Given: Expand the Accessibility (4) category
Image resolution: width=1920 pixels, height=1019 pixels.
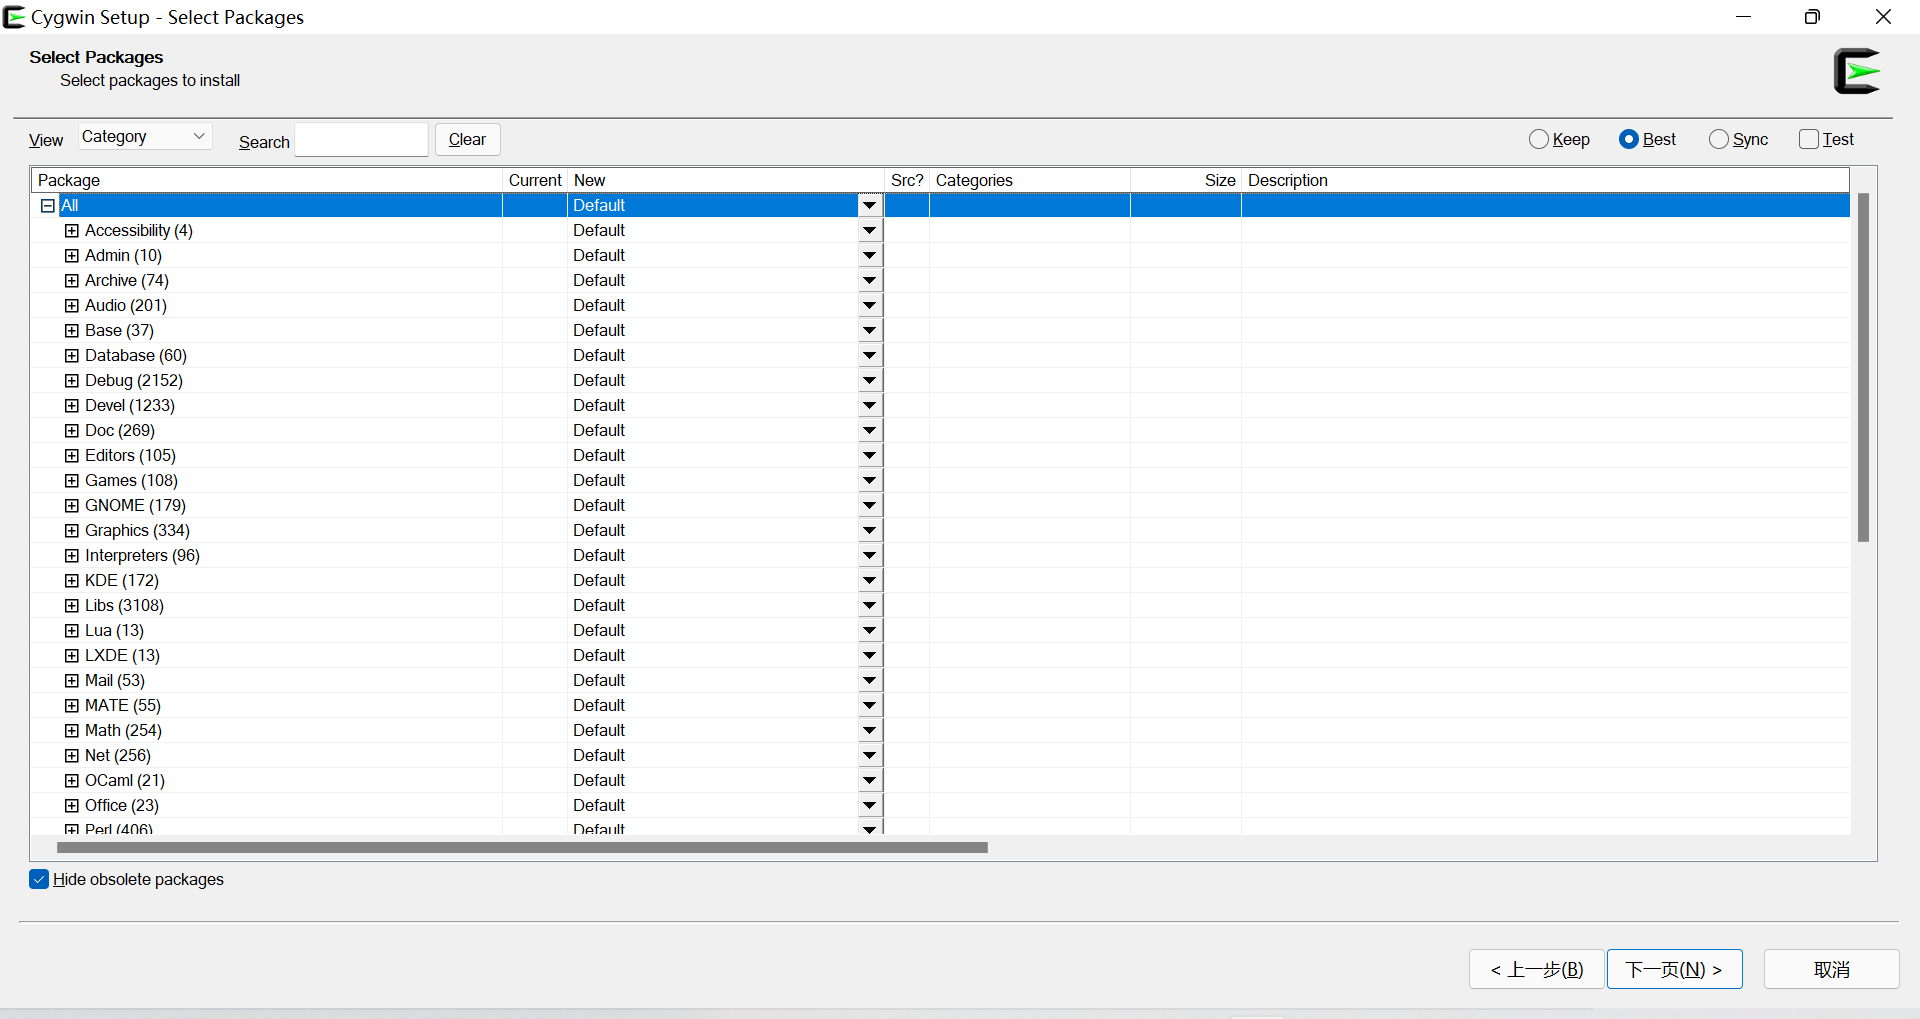Looking at the screenshot, I should [72, 231].
